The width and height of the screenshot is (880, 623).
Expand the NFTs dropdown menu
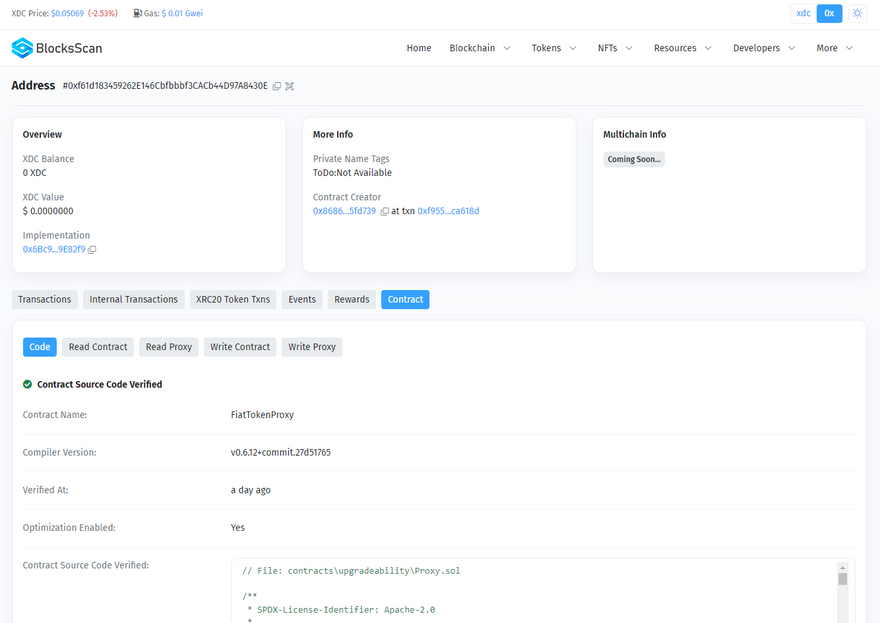[615, 48]
